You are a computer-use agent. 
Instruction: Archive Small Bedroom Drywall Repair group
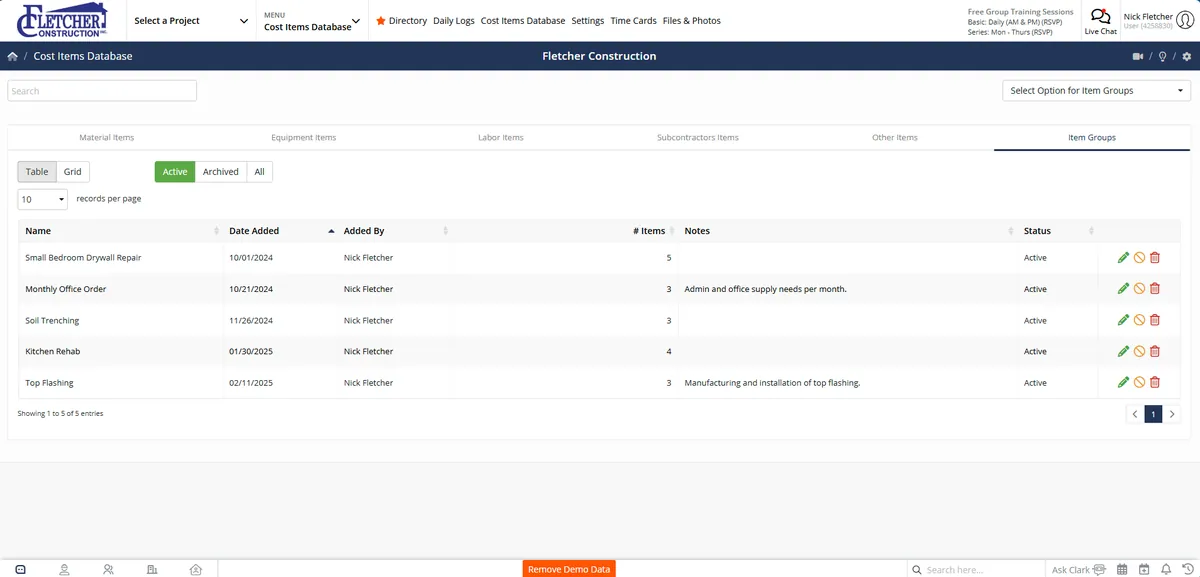tap(1139, 258)
